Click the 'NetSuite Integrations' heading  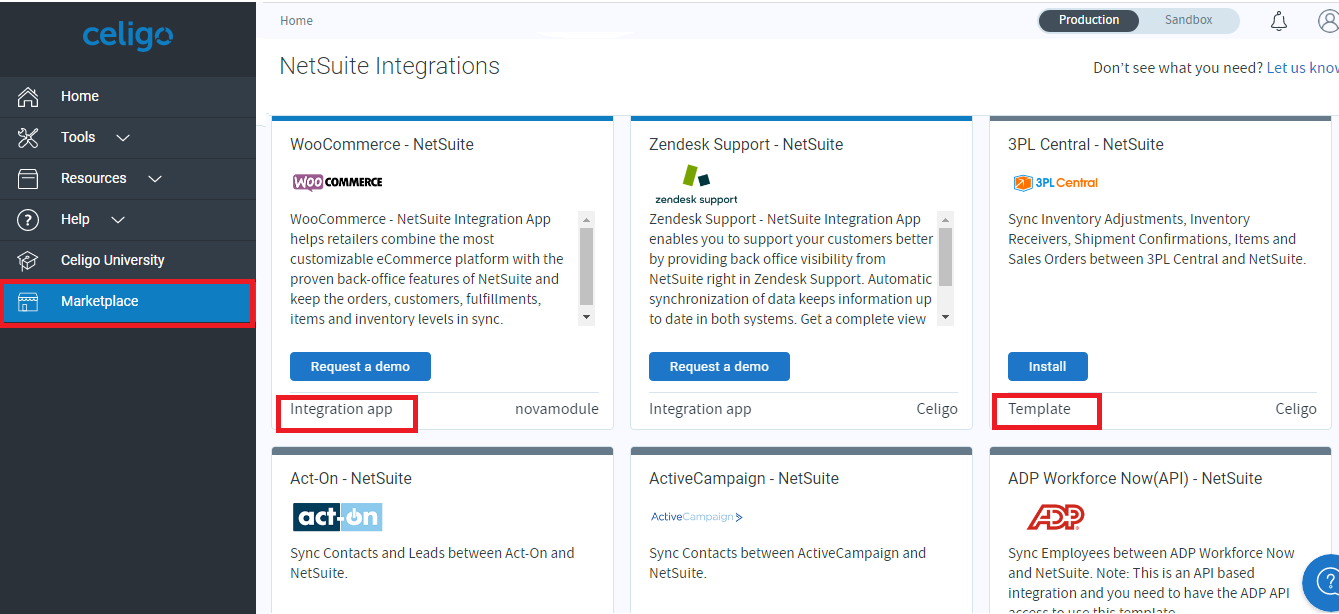[390, 66]
